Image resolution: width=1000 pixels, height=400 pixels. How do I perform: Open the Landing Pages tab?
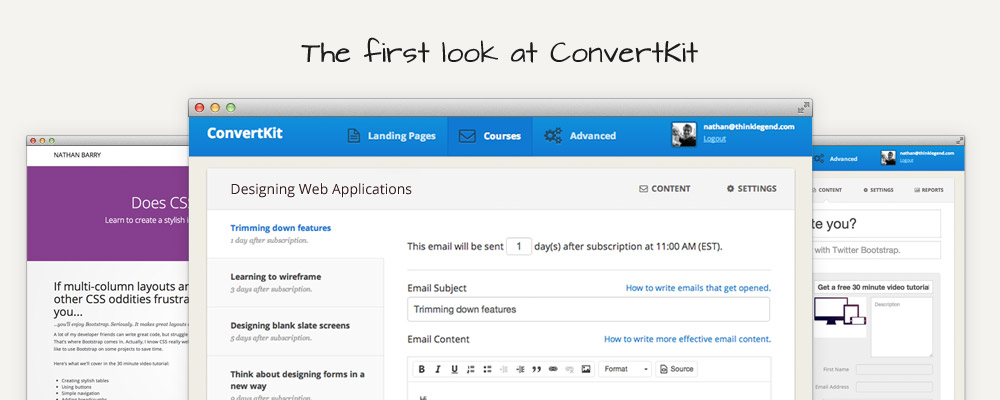[391, 136]
